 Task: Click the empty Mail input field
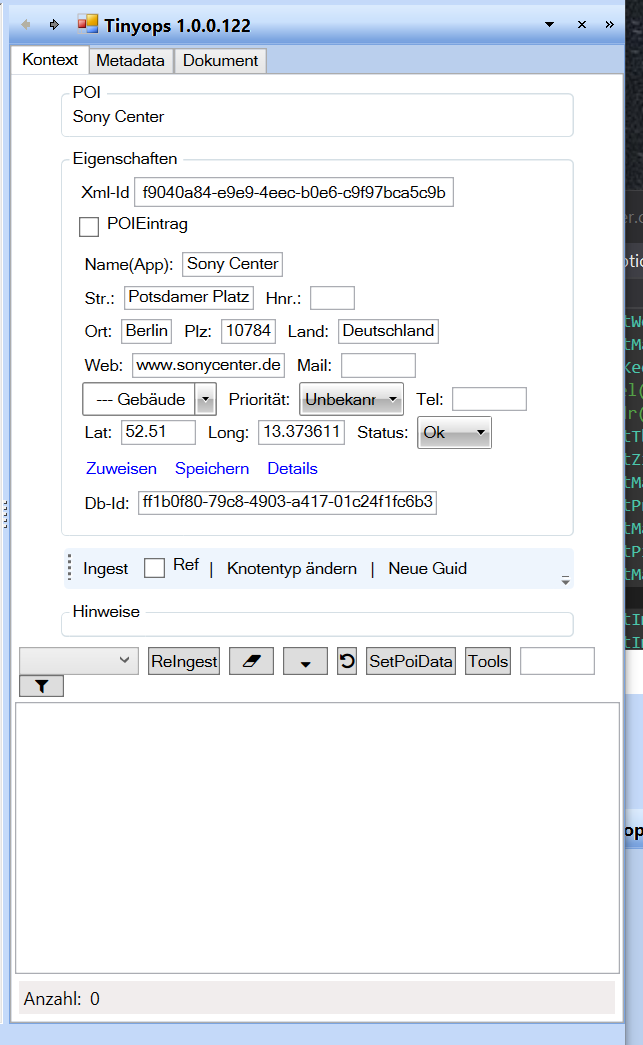tap(378, 365)
